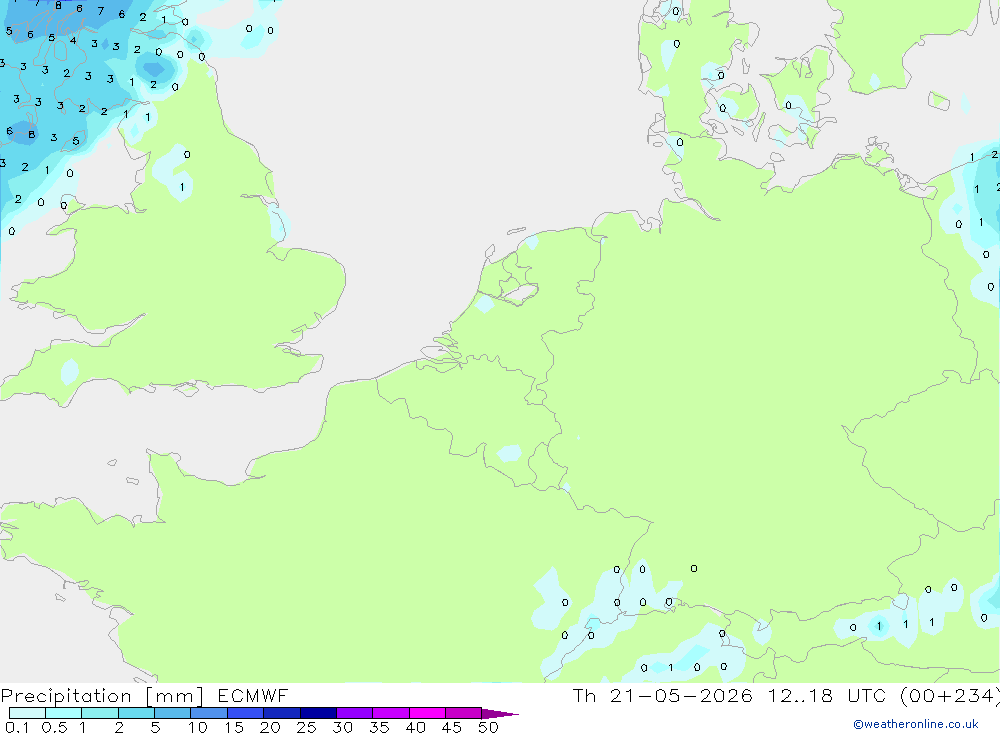This screenshot has height=733, width=1000.
Task: Select the royal blue 15 to 20 legend swatch
Action: pyautogui.click(x=246, y=713)
